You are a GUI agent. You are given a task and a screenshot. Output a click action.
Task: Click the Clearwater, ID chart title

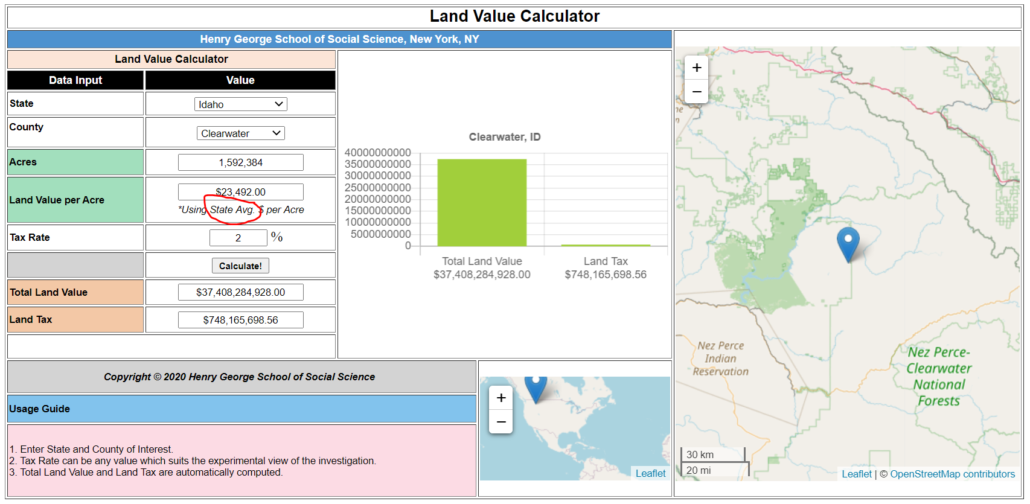point(504,137)
